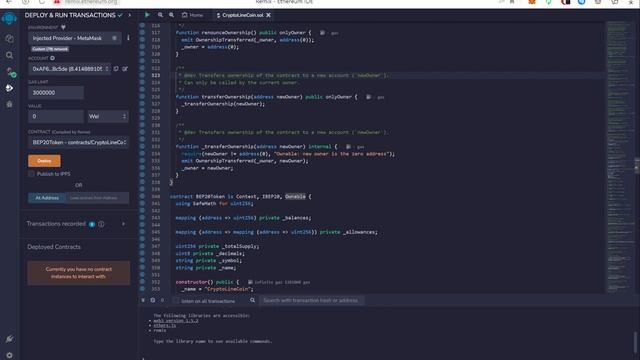The width and height of the screenshot is (640, 360).
Task: Open the web3 version link in terminal
Action: point(176,321)
